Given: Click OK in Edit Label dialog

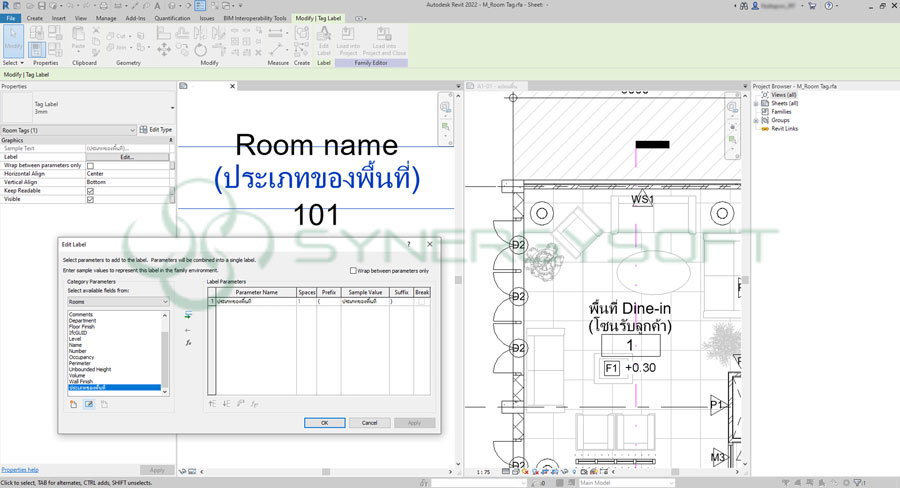Looking at the screenshot, I should coord(324,423).
